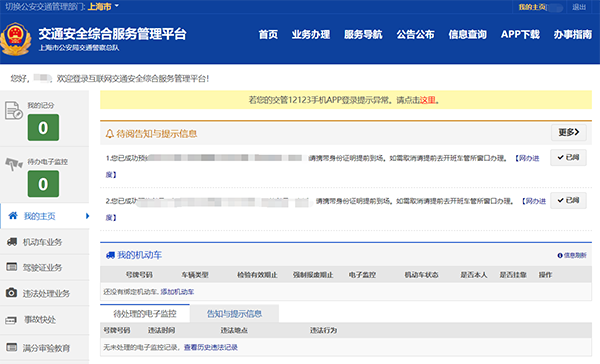The height and width of the screenshot is (364, 600).
Task: Click the vehicle icon by 我的机动车
Action: (111, 255)
